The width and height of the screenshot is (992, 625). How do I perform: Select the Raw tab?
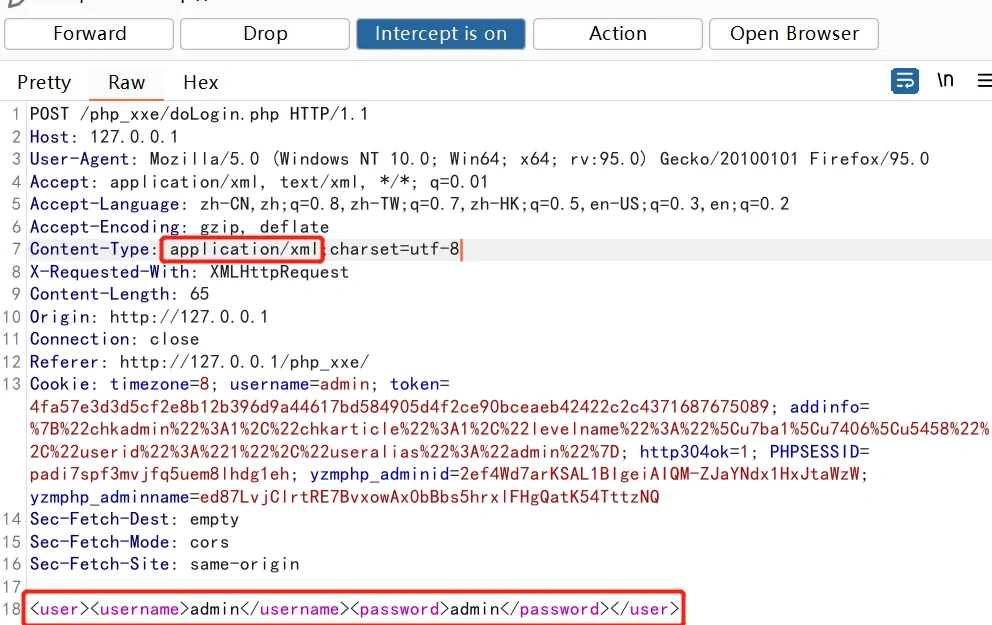click(x=127, y=82)
